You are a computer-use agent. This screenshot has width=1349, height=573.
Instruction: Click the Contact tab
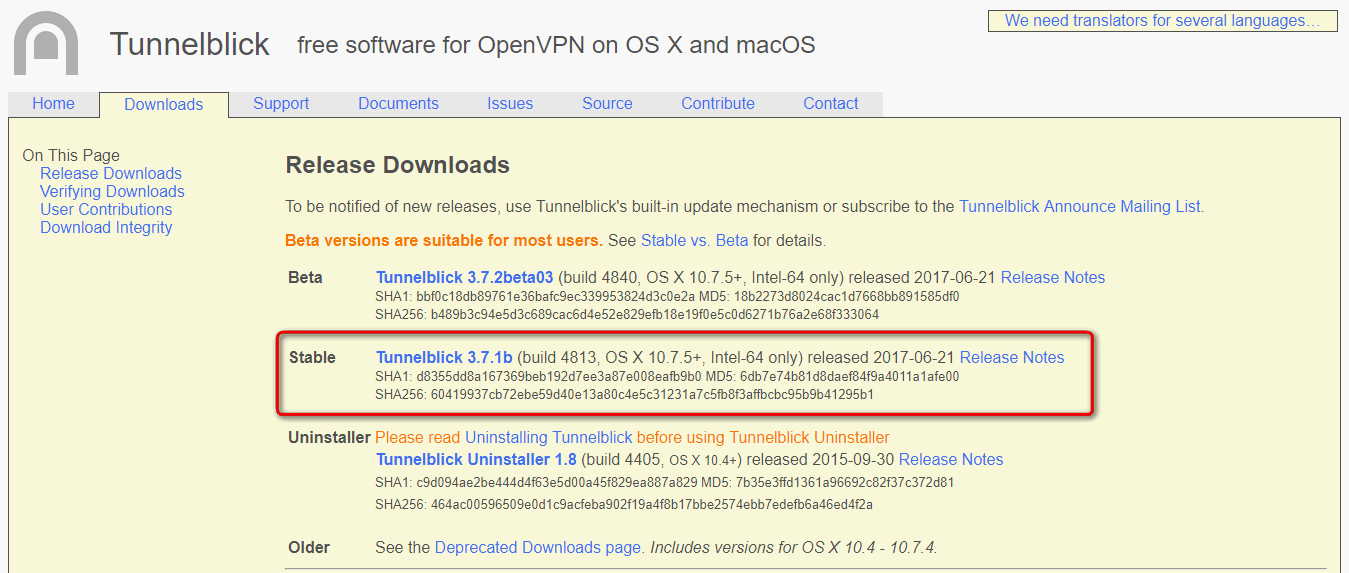pyautogui.click(x=831, y=104)
